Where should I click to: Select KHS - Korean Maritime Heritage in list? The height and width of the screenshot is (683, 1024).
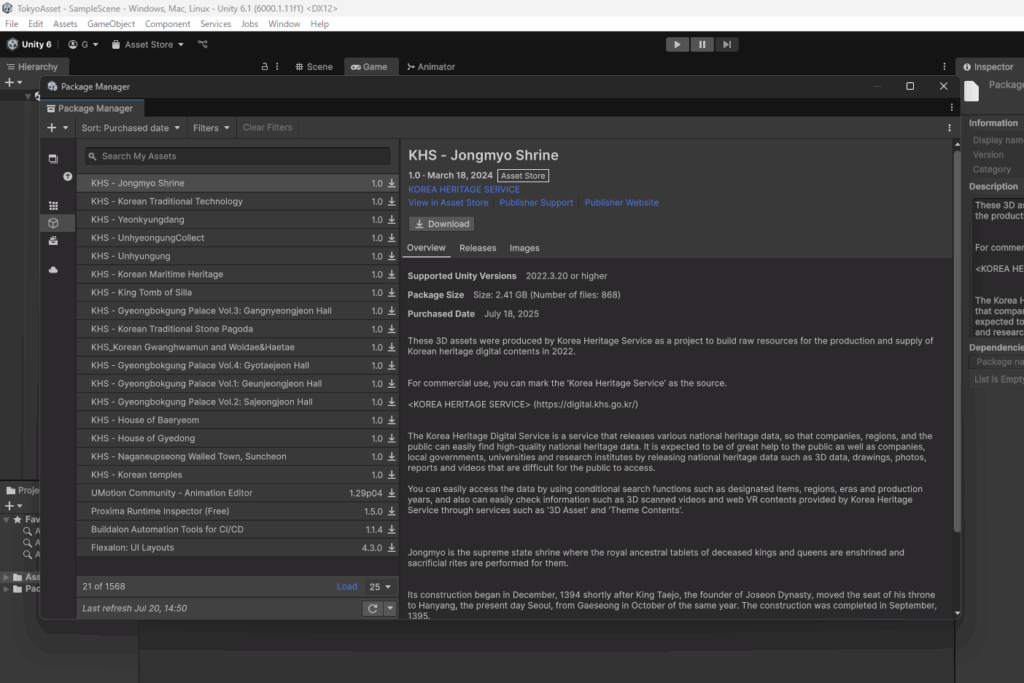tap(237, 274)
